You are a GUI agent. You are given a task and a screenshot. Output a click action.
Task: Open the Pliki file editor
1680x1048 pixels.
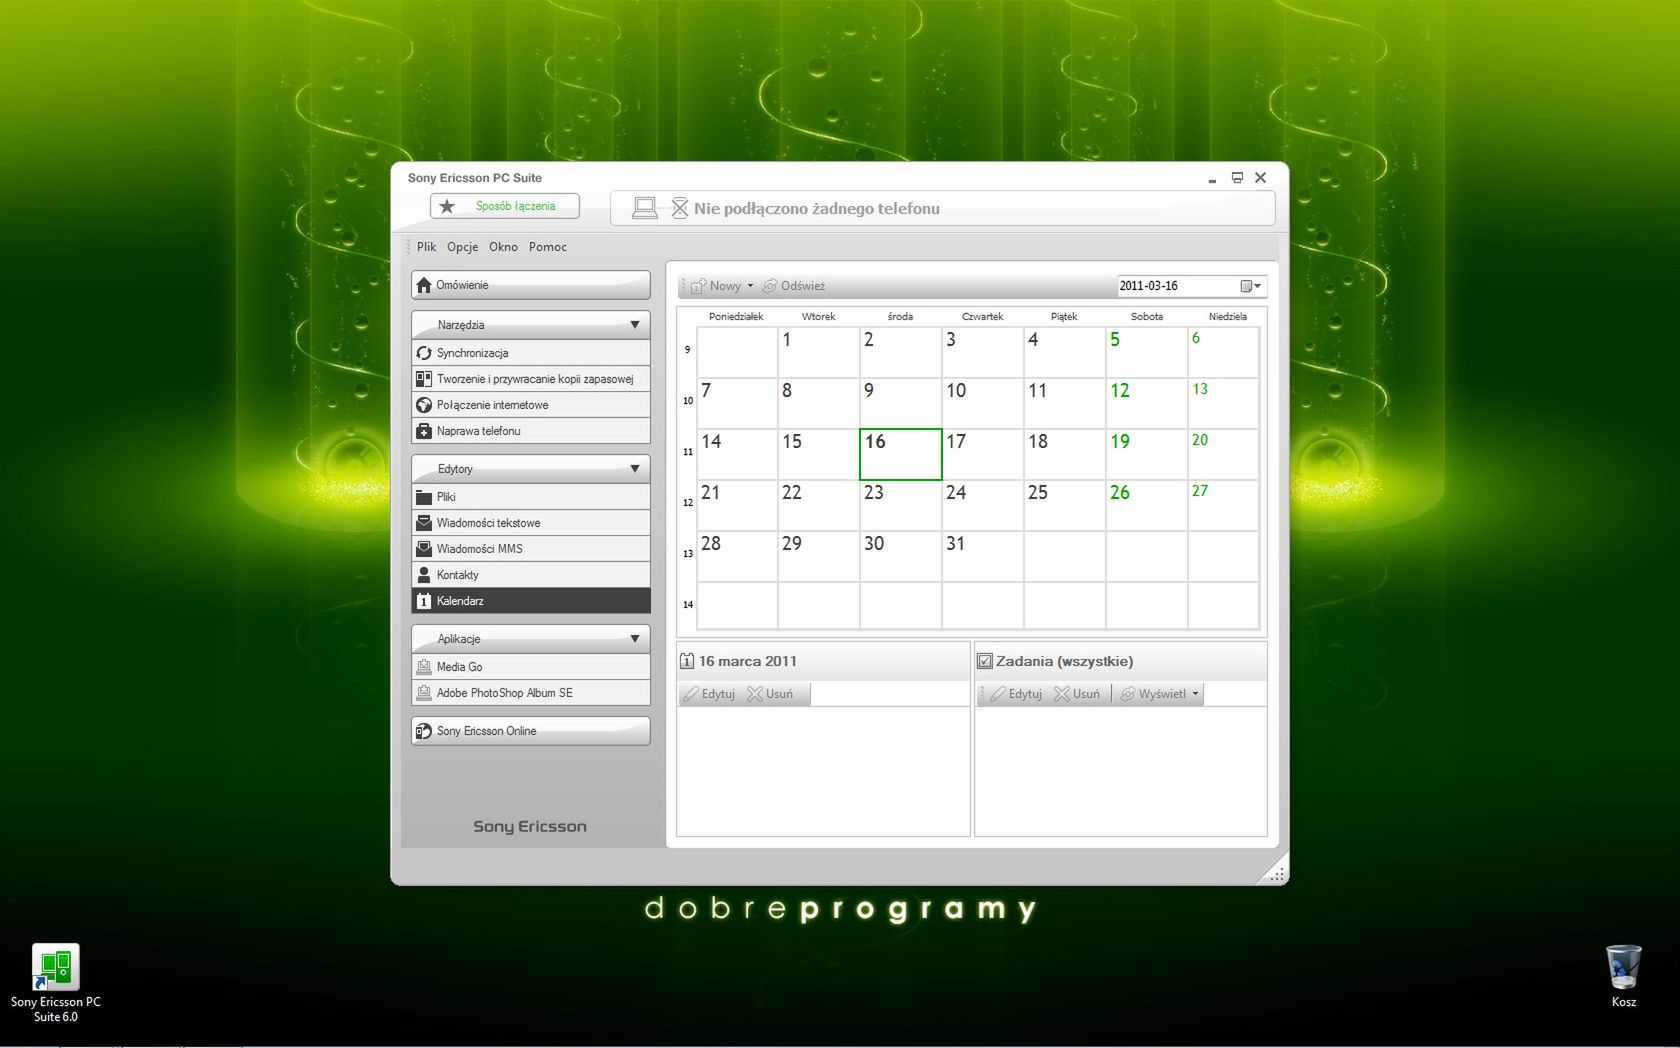pos(530,497)
